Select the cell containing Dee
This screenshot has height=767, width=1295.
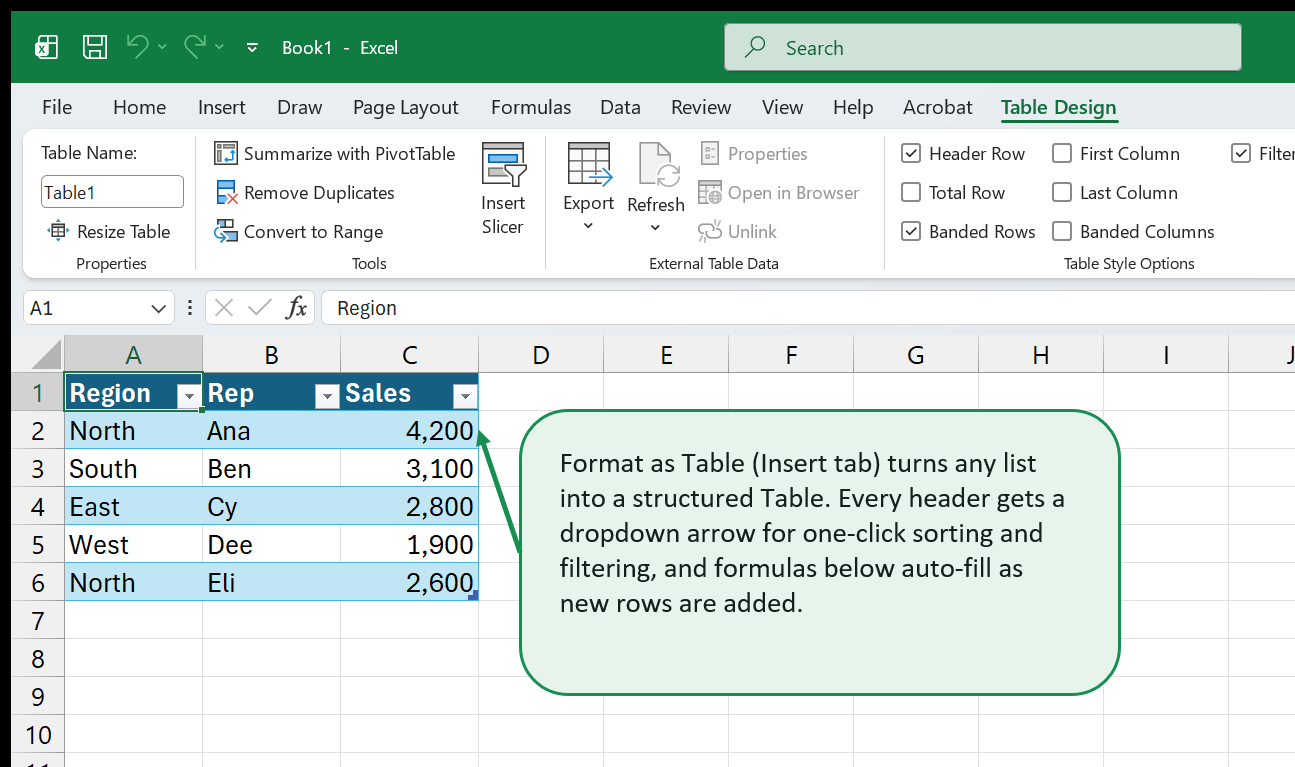(271, 544)
